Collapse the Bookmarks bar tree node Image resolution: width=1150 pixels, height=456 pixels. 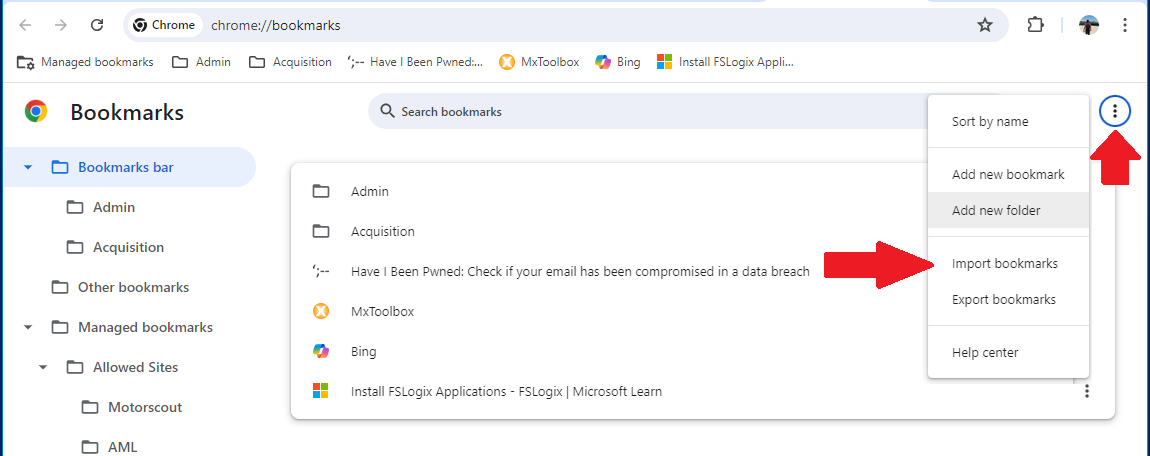(x=28, y=167)
